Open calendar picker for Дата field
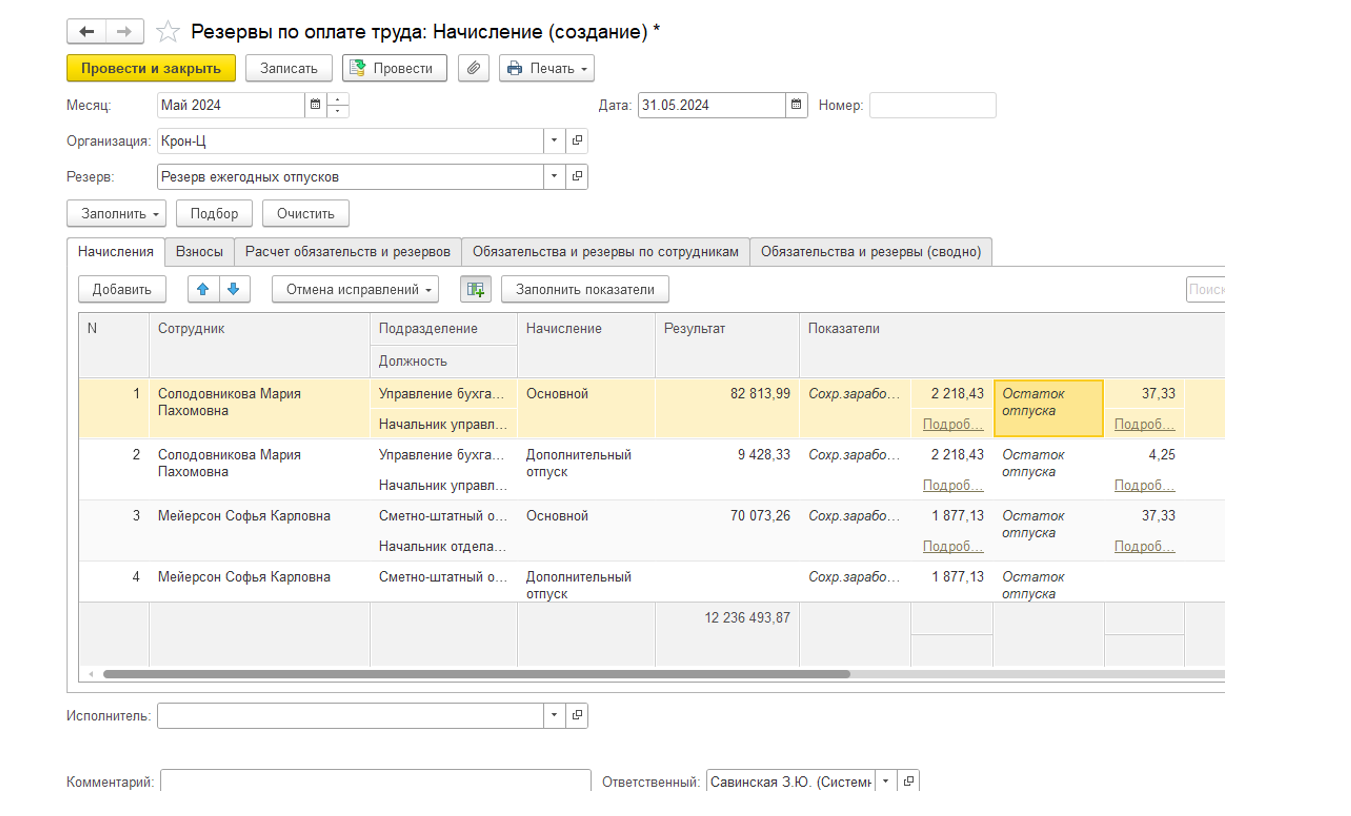Image resolution: width=1351 pixels, height=816 pixels. point(796,105)
